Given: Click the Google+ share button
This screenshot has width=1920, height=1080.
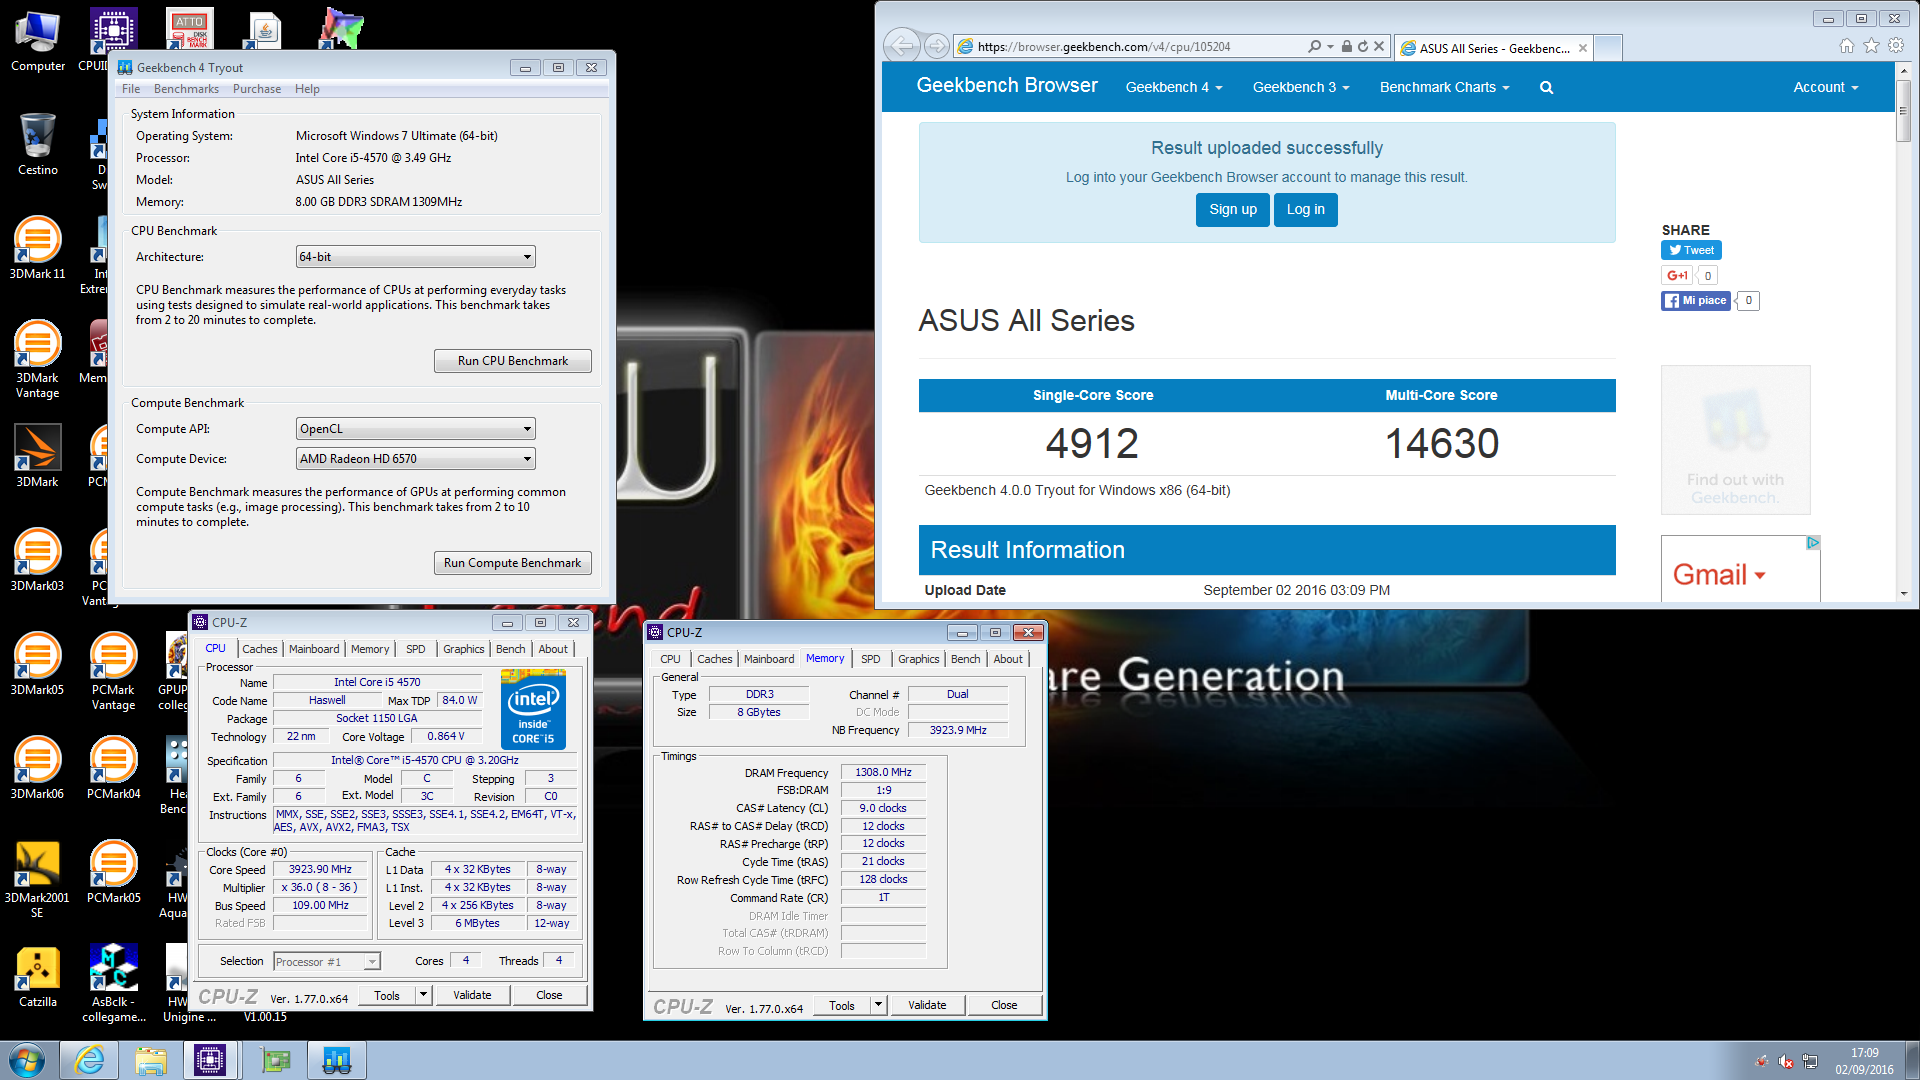Looking at the screenshot, I should [x=1677, y=275].
